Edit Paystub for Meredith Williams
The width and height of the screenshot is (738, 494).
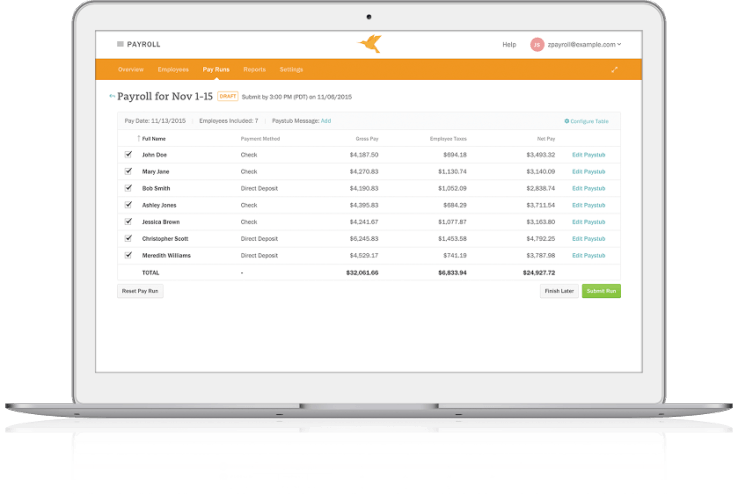click(x=588, y=255)
